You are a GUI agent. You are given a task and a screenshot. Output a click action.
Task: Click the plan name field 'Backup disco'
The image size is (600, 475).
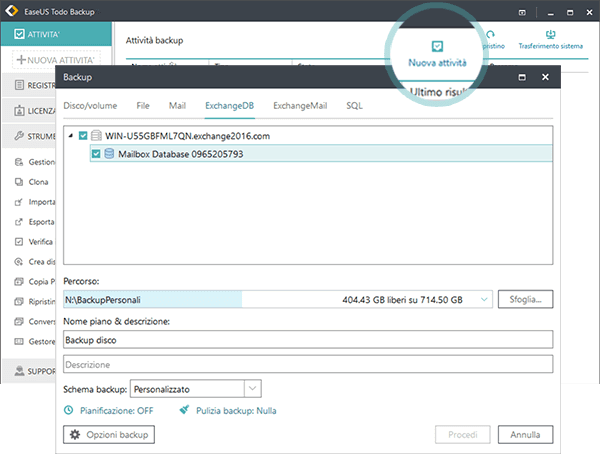(308, 340)
